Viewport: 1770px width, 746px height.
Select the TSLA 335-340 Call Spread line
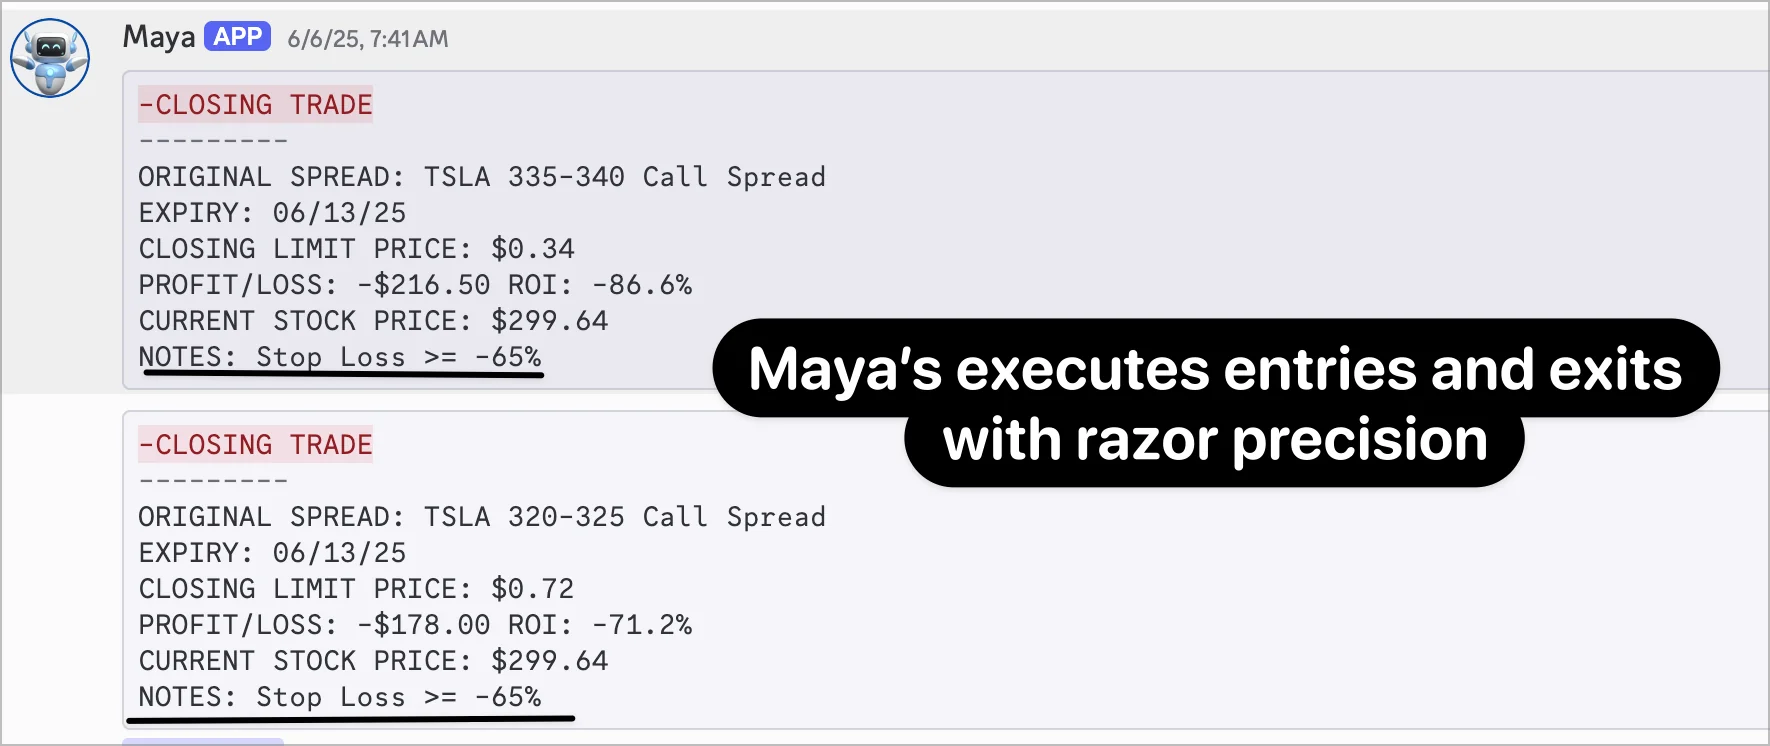tap(480, 177)
